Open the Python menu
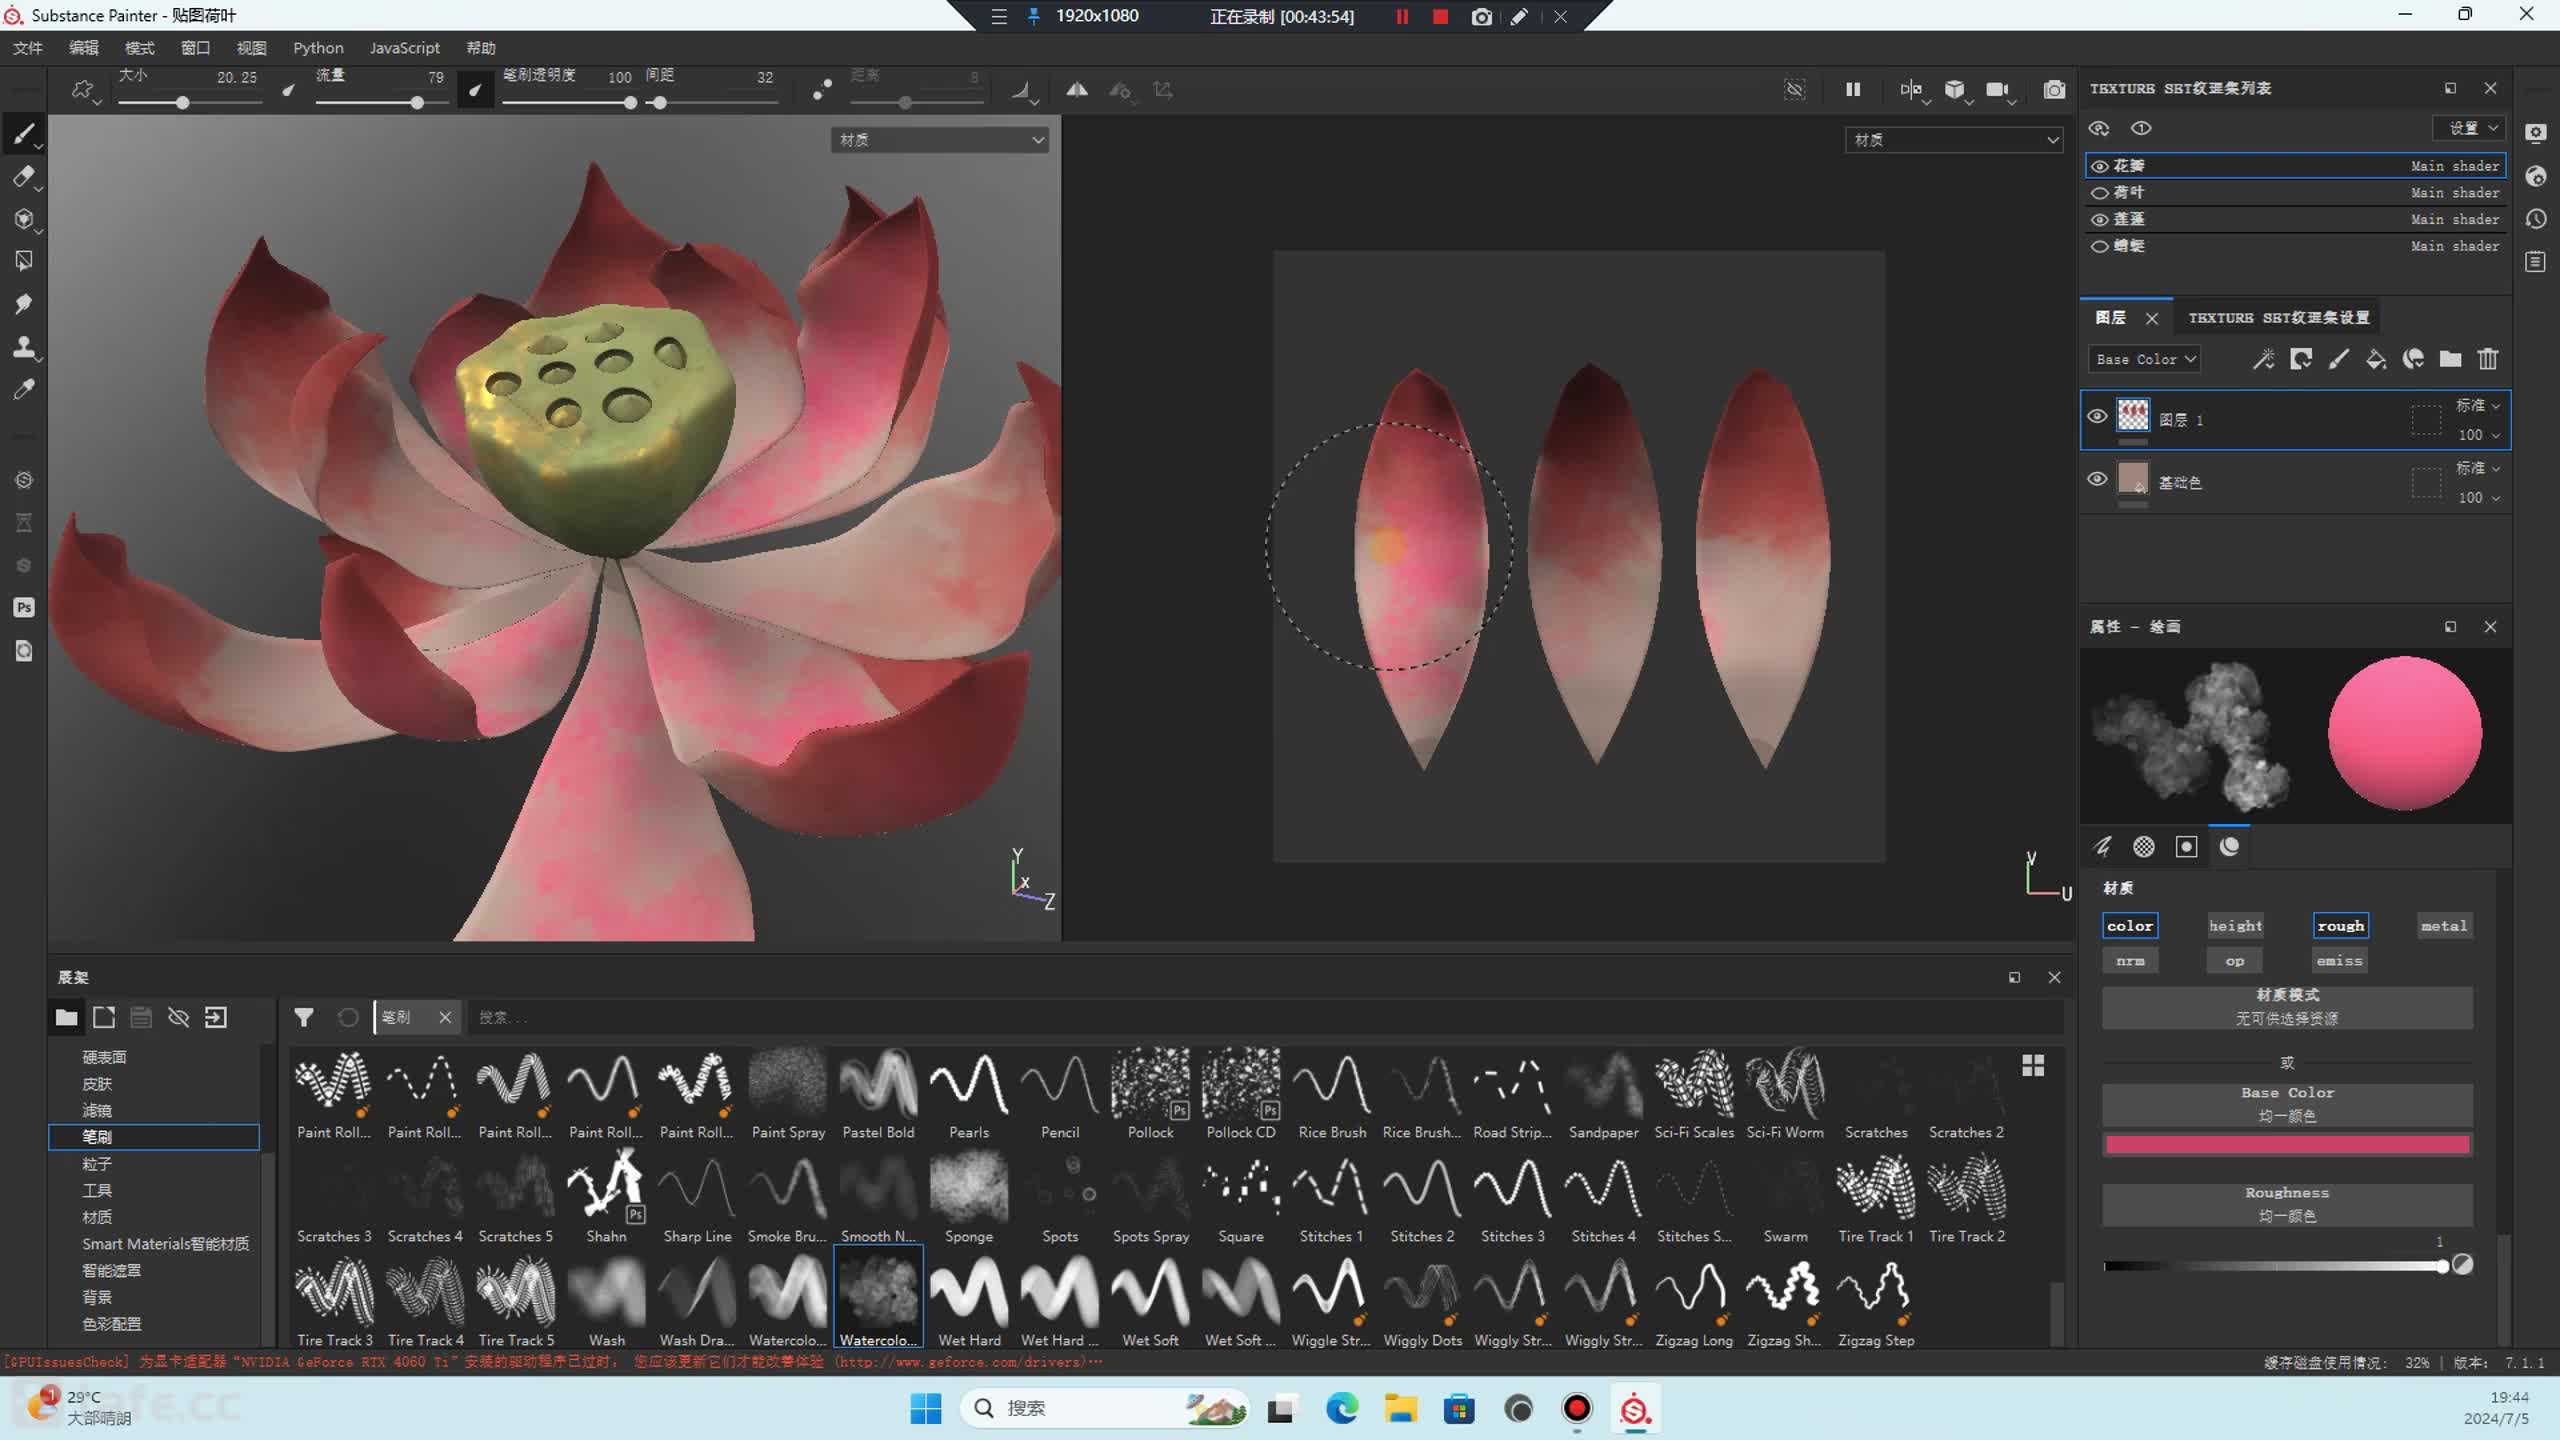The image size is (2560, 1440). coord(318,48)
